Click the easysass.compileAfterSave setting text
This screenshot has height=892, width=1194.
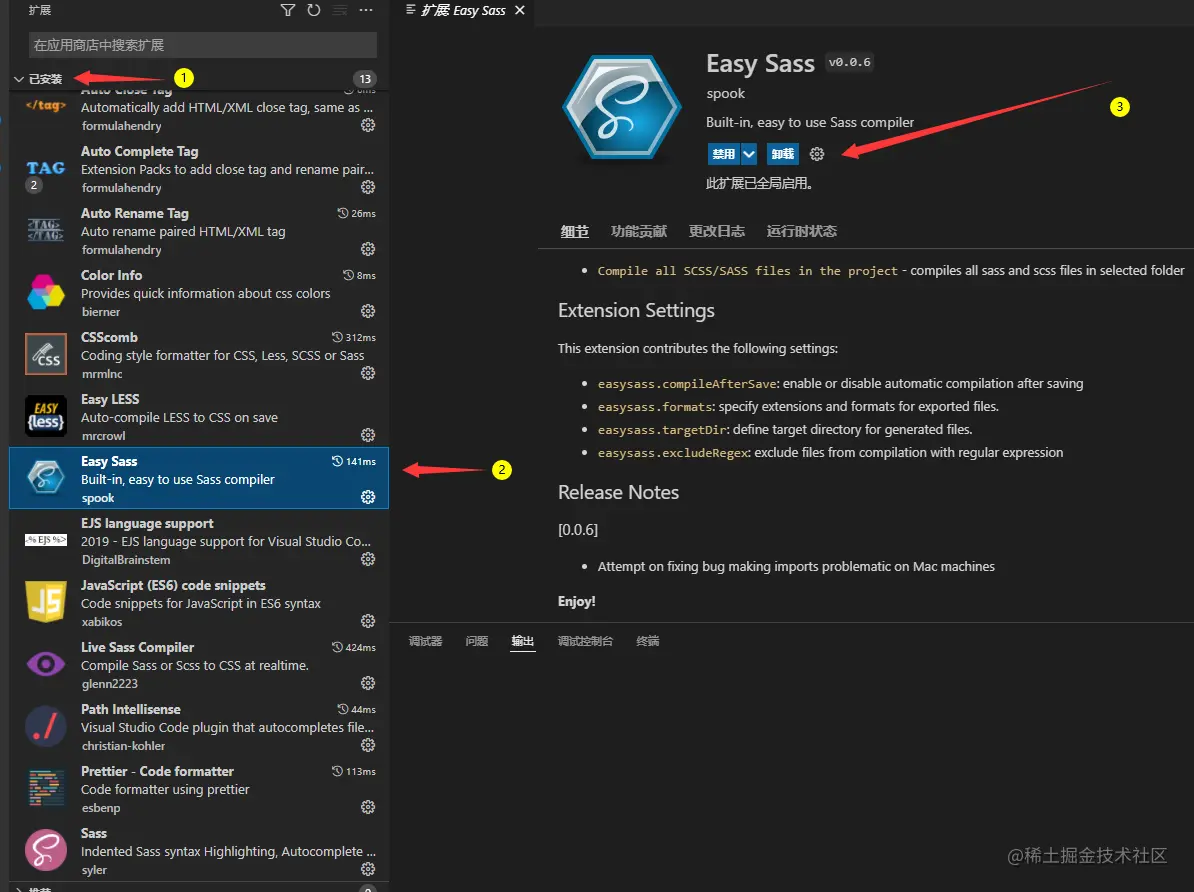click(x=687, y=384)
